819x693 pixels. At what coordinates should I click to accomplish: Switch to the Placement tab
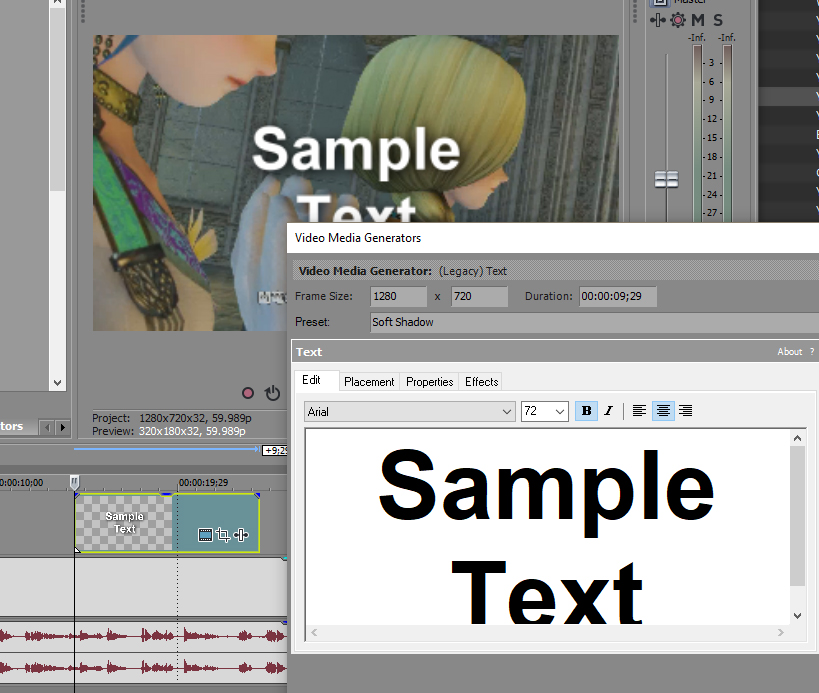coord(369,382)
